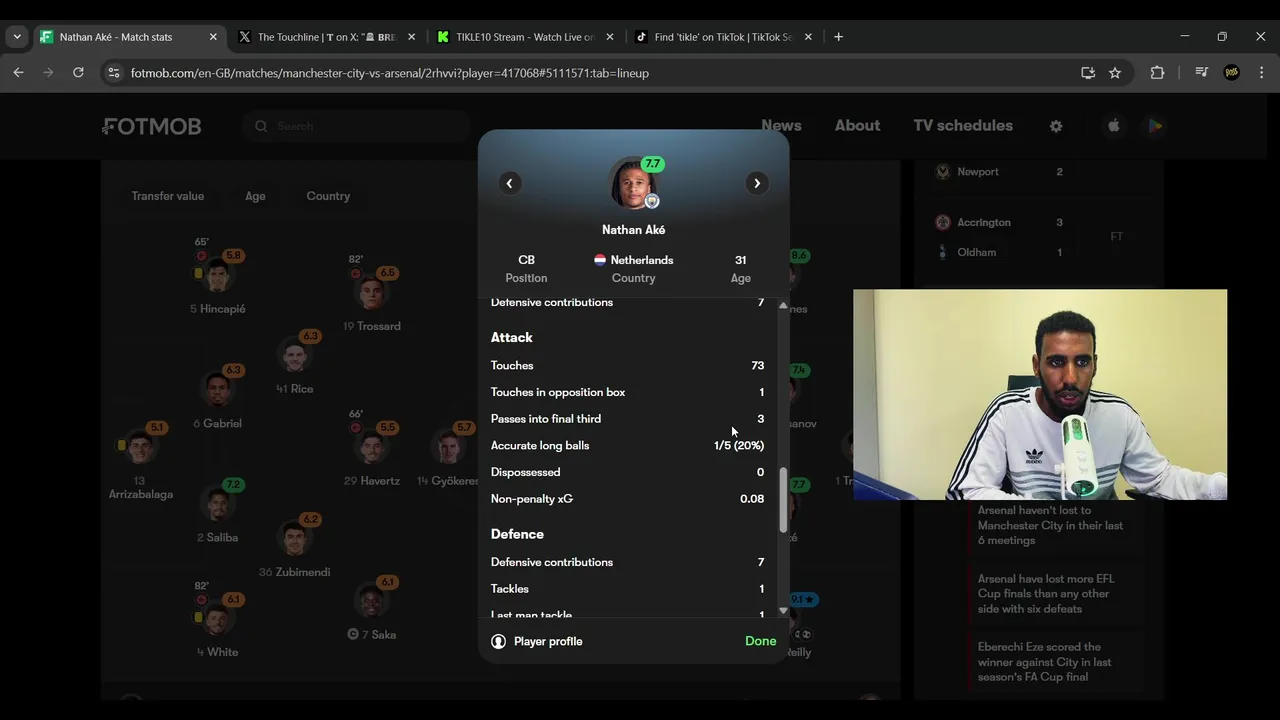Select player 29 Havertz

point(371,449)
